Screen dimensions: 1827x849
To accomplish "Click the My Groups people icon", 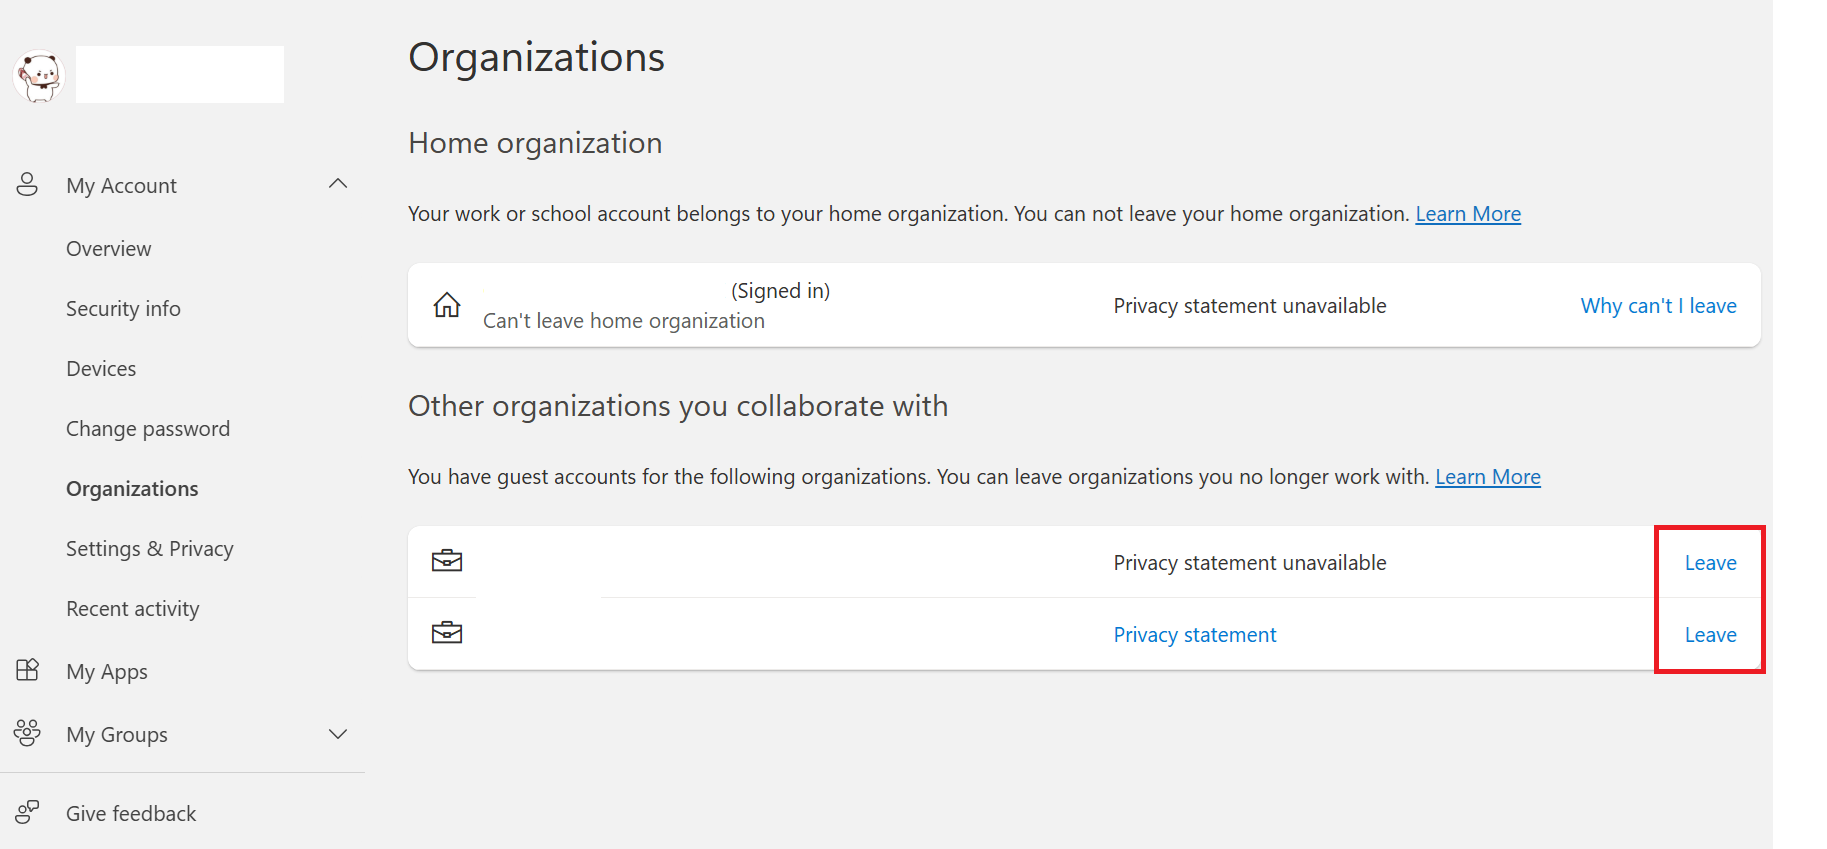I will click(27, 733).
